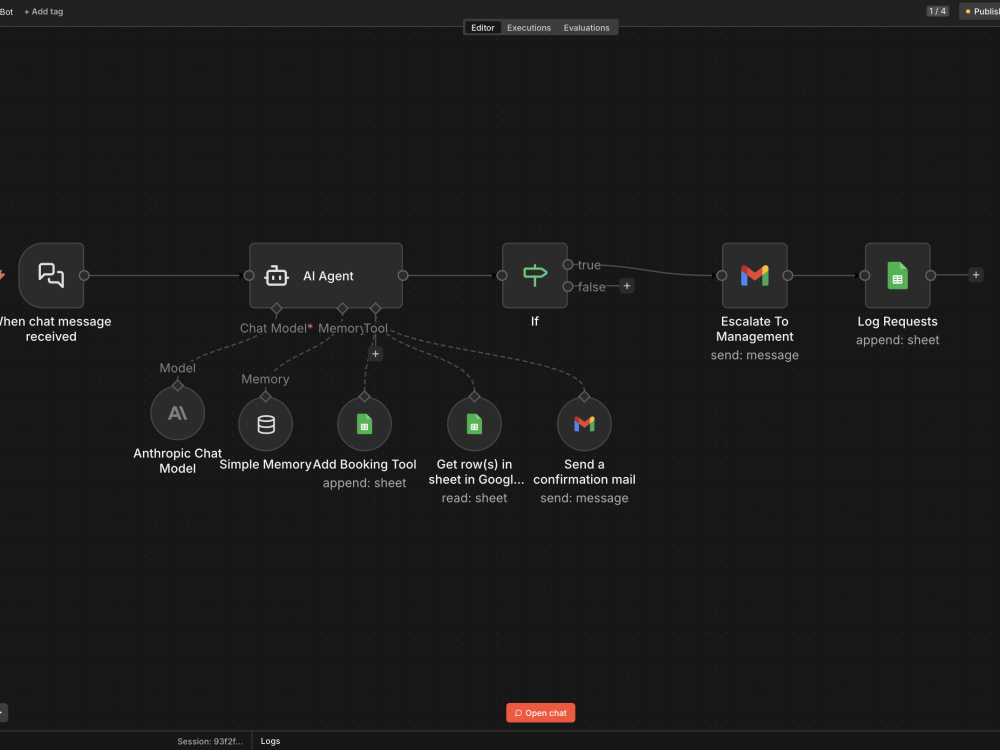The width and height of the screenshot is (1000, 750).
Task: Click the Anthropic Chat Model label
Action: [177, 460]
